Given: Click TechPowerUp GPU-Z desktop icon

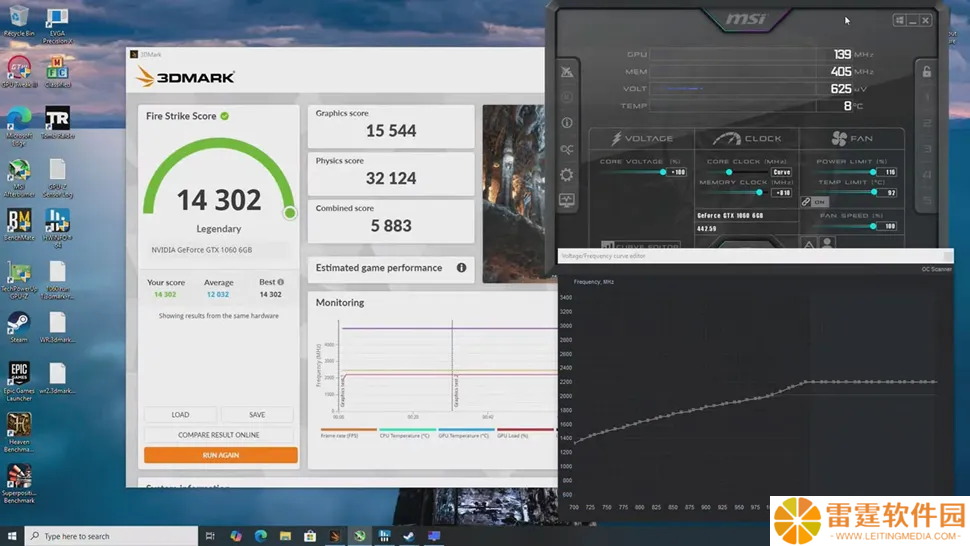Looking at the screenshot, I should (19, 280).
